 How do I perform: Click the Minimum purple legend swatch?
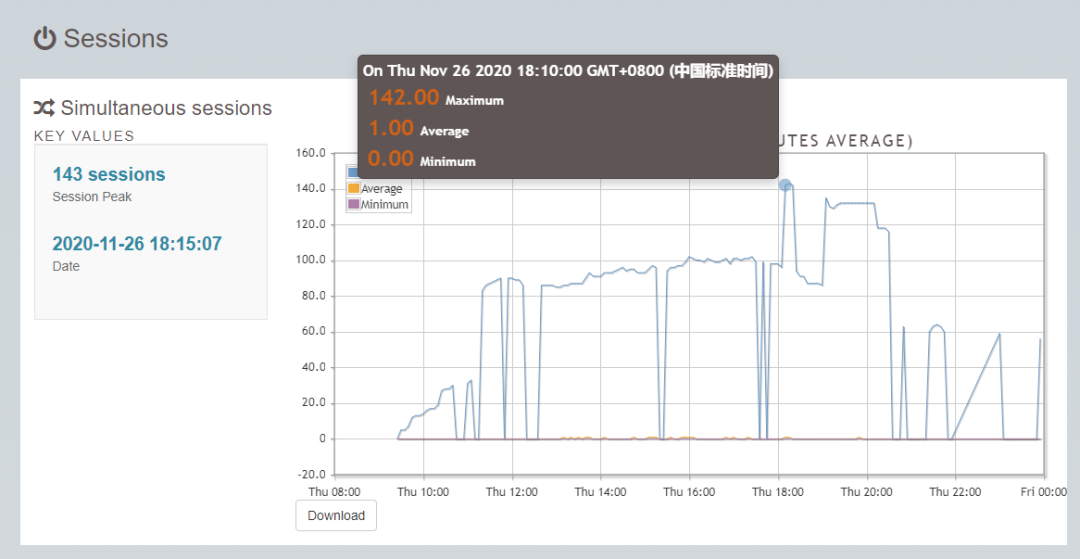click(x=354, y=204)
